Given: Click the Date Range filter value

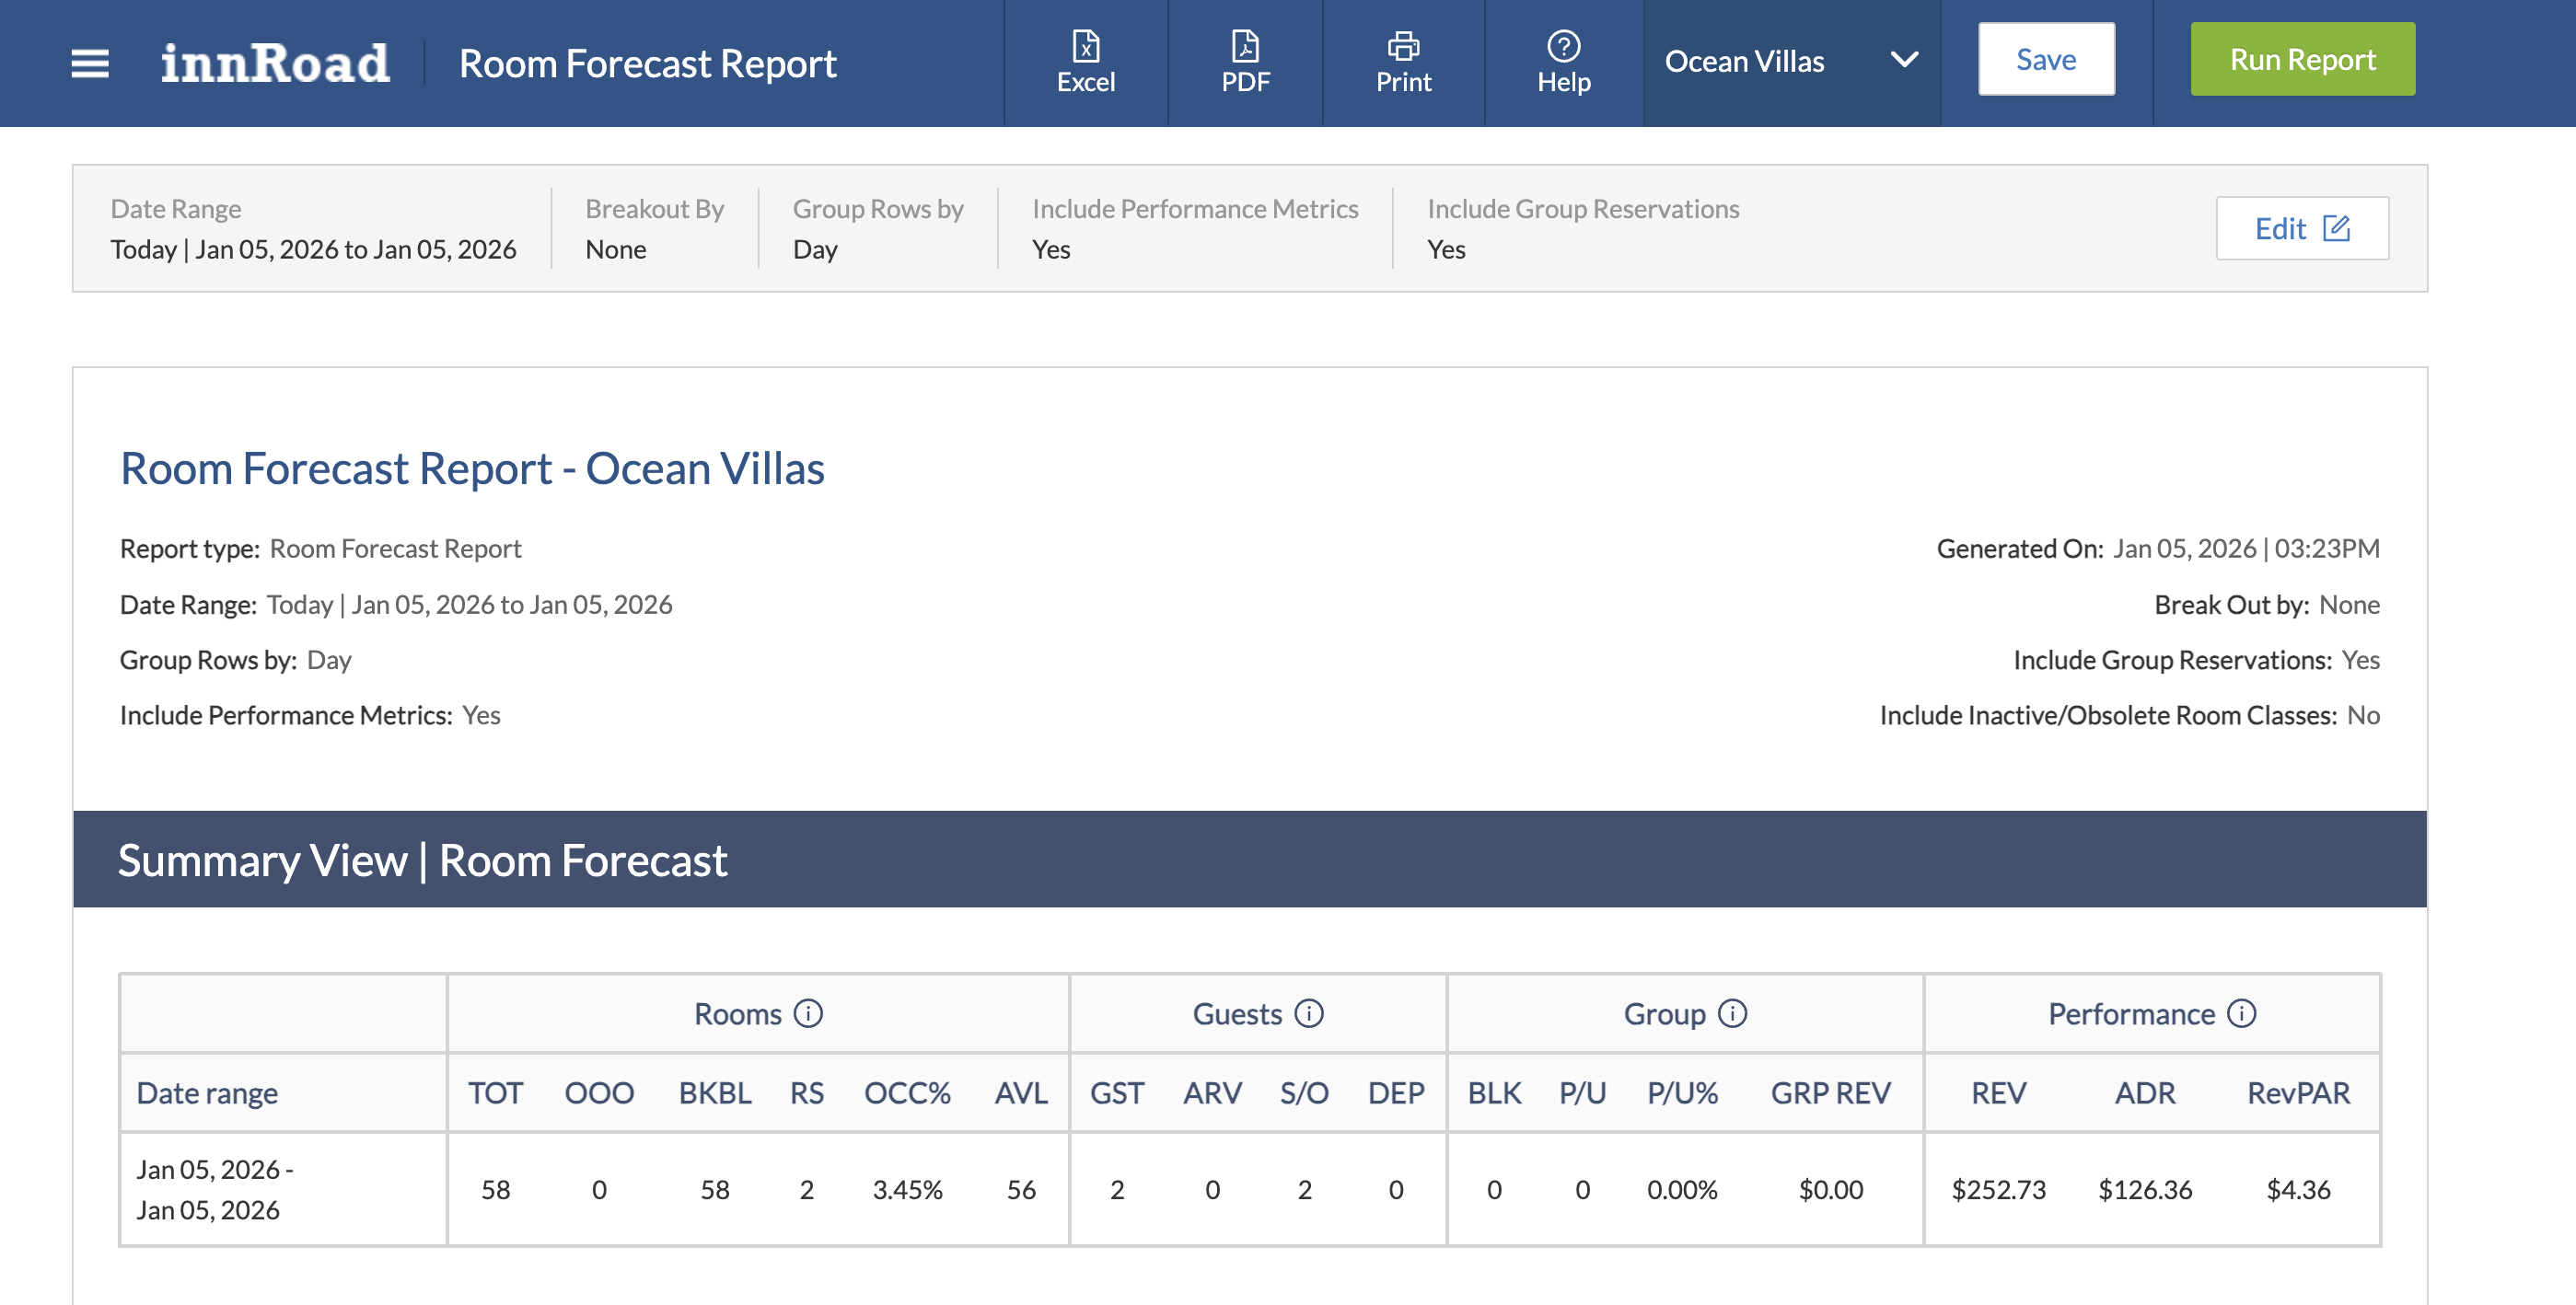Looking at the screenshot, I should [313, 249].
